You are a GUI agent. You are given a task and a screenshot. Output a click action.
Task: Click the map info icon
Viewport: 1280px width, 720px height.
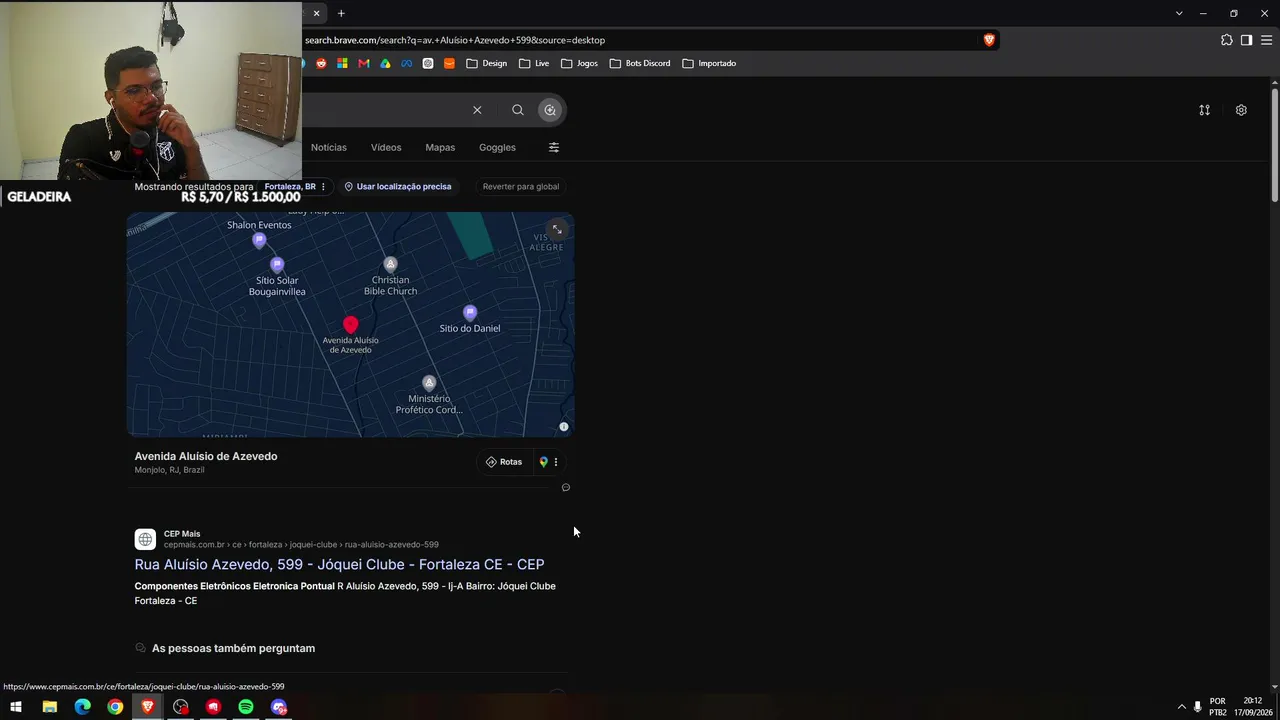tap(564, 427)
